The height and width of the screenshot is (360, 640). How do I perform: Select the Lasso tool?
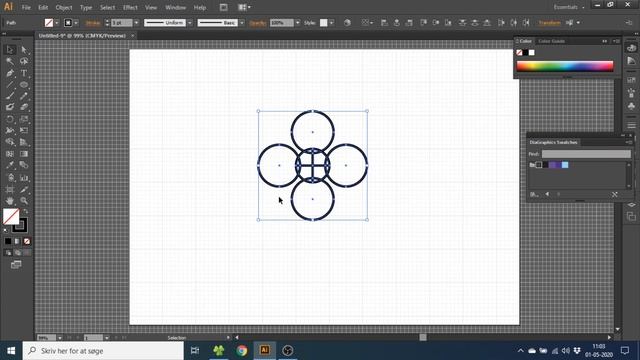24,61
